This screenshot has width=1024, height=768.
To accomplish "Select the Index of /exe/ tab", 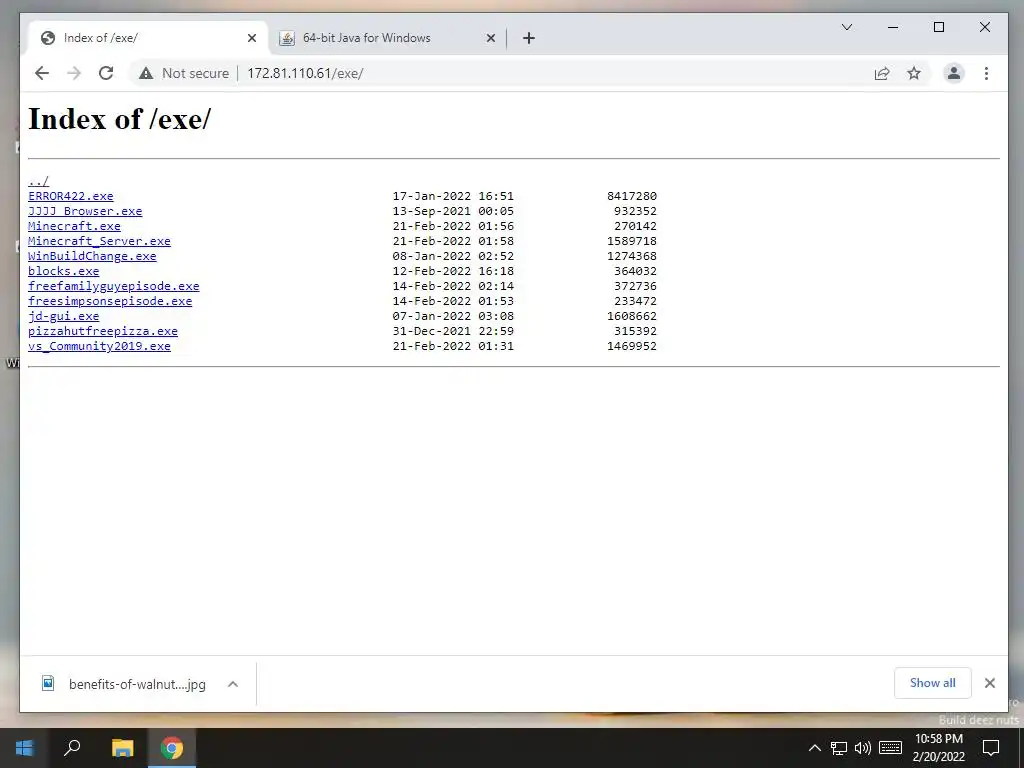I will pos(147,38).
